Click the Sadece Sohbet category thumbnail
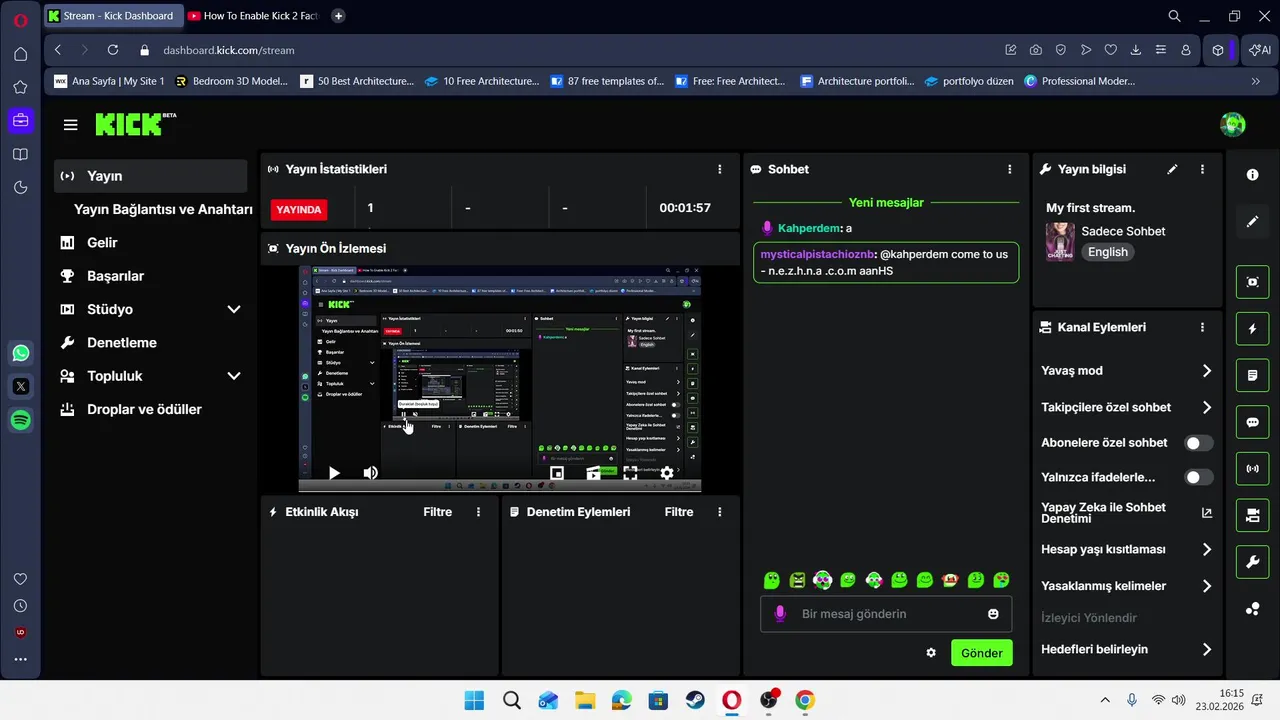The width and height of the screenshot is (1280, 720). click(x=1060, y=242)
